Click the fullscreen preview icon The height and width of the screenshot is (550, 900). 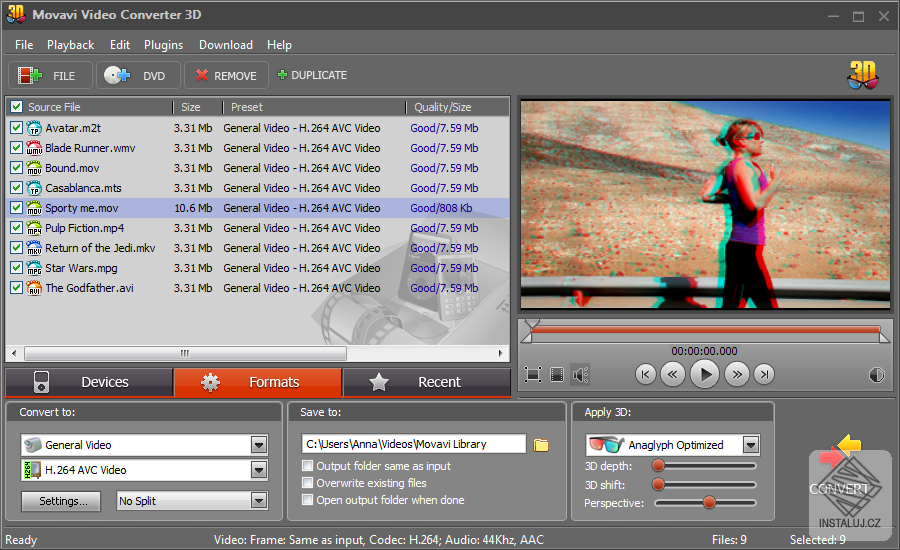pyautogui.click(x=533, y=375)
